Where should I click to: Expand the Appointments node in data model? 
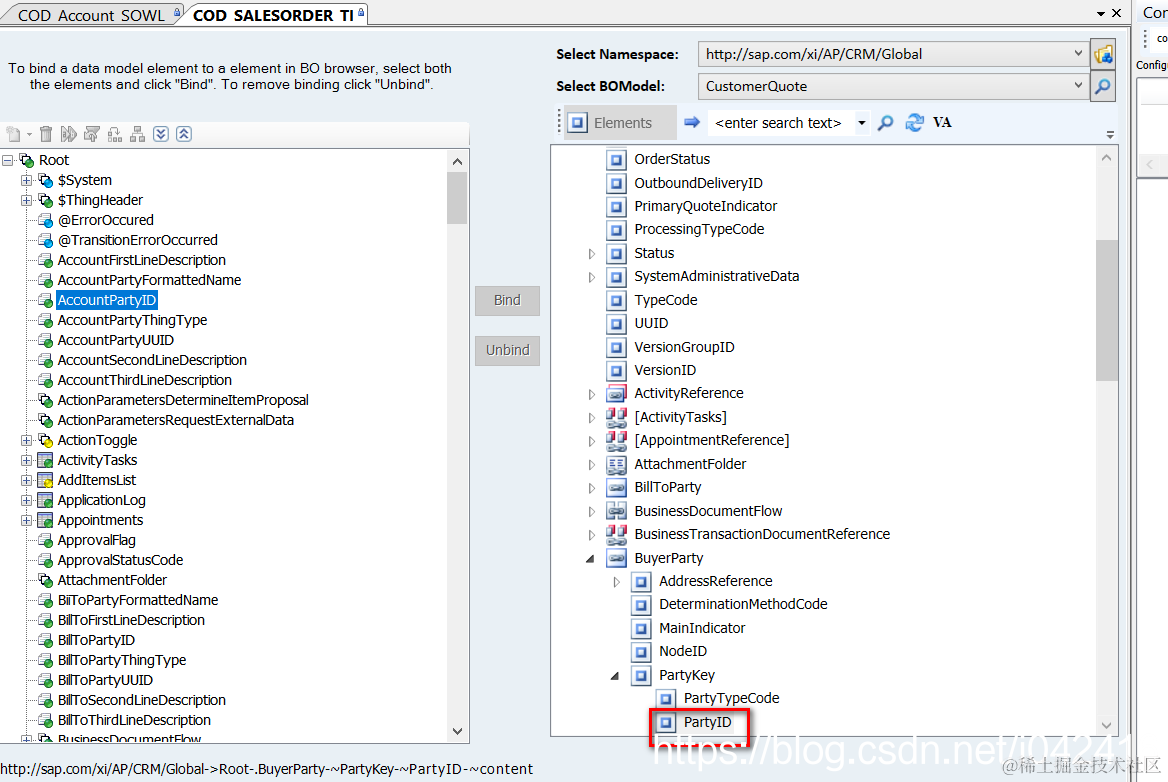click(x=27, y=521)
